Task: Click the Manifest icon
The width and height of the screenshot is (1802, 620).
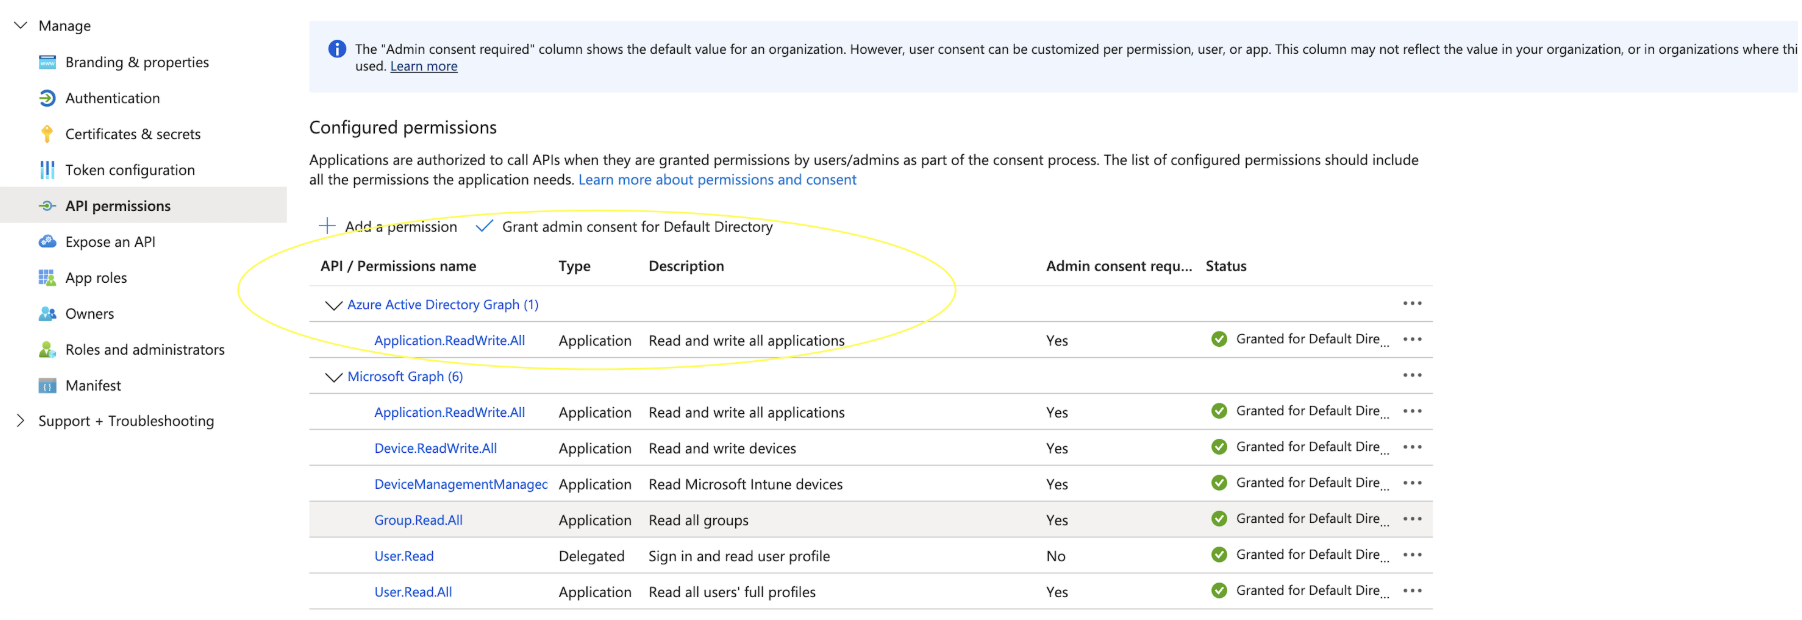Action: coord(47,386)
